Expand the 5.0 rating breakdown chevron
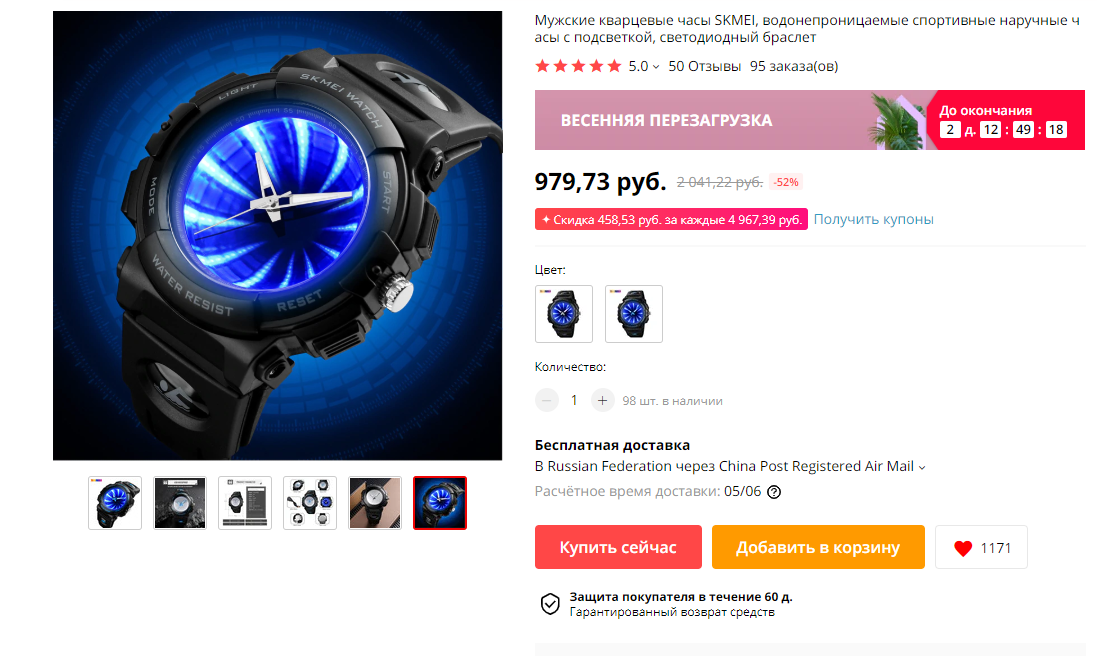Image resolution: width=1097 pixels, height=656 pixels. pyautogui.click(x=656, y=67)
